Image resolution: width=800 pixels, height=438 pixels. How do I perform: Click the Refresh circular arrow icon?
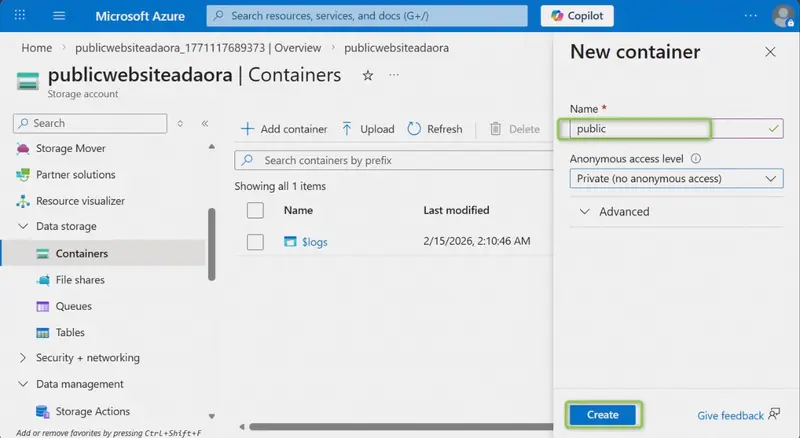(414, 129)
